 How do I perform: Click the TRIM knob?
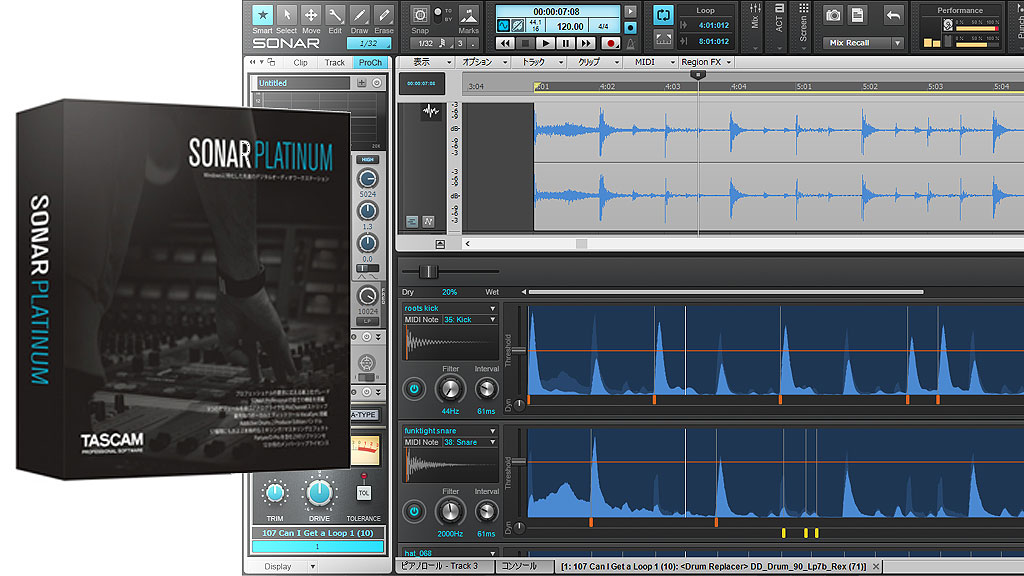(275, 494)
